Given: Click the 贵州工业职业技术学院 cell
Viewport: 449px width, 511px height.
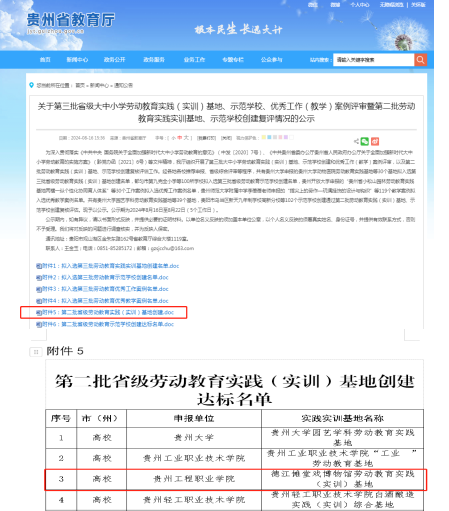Looking at the screenshot, I should tap(194, 458).
